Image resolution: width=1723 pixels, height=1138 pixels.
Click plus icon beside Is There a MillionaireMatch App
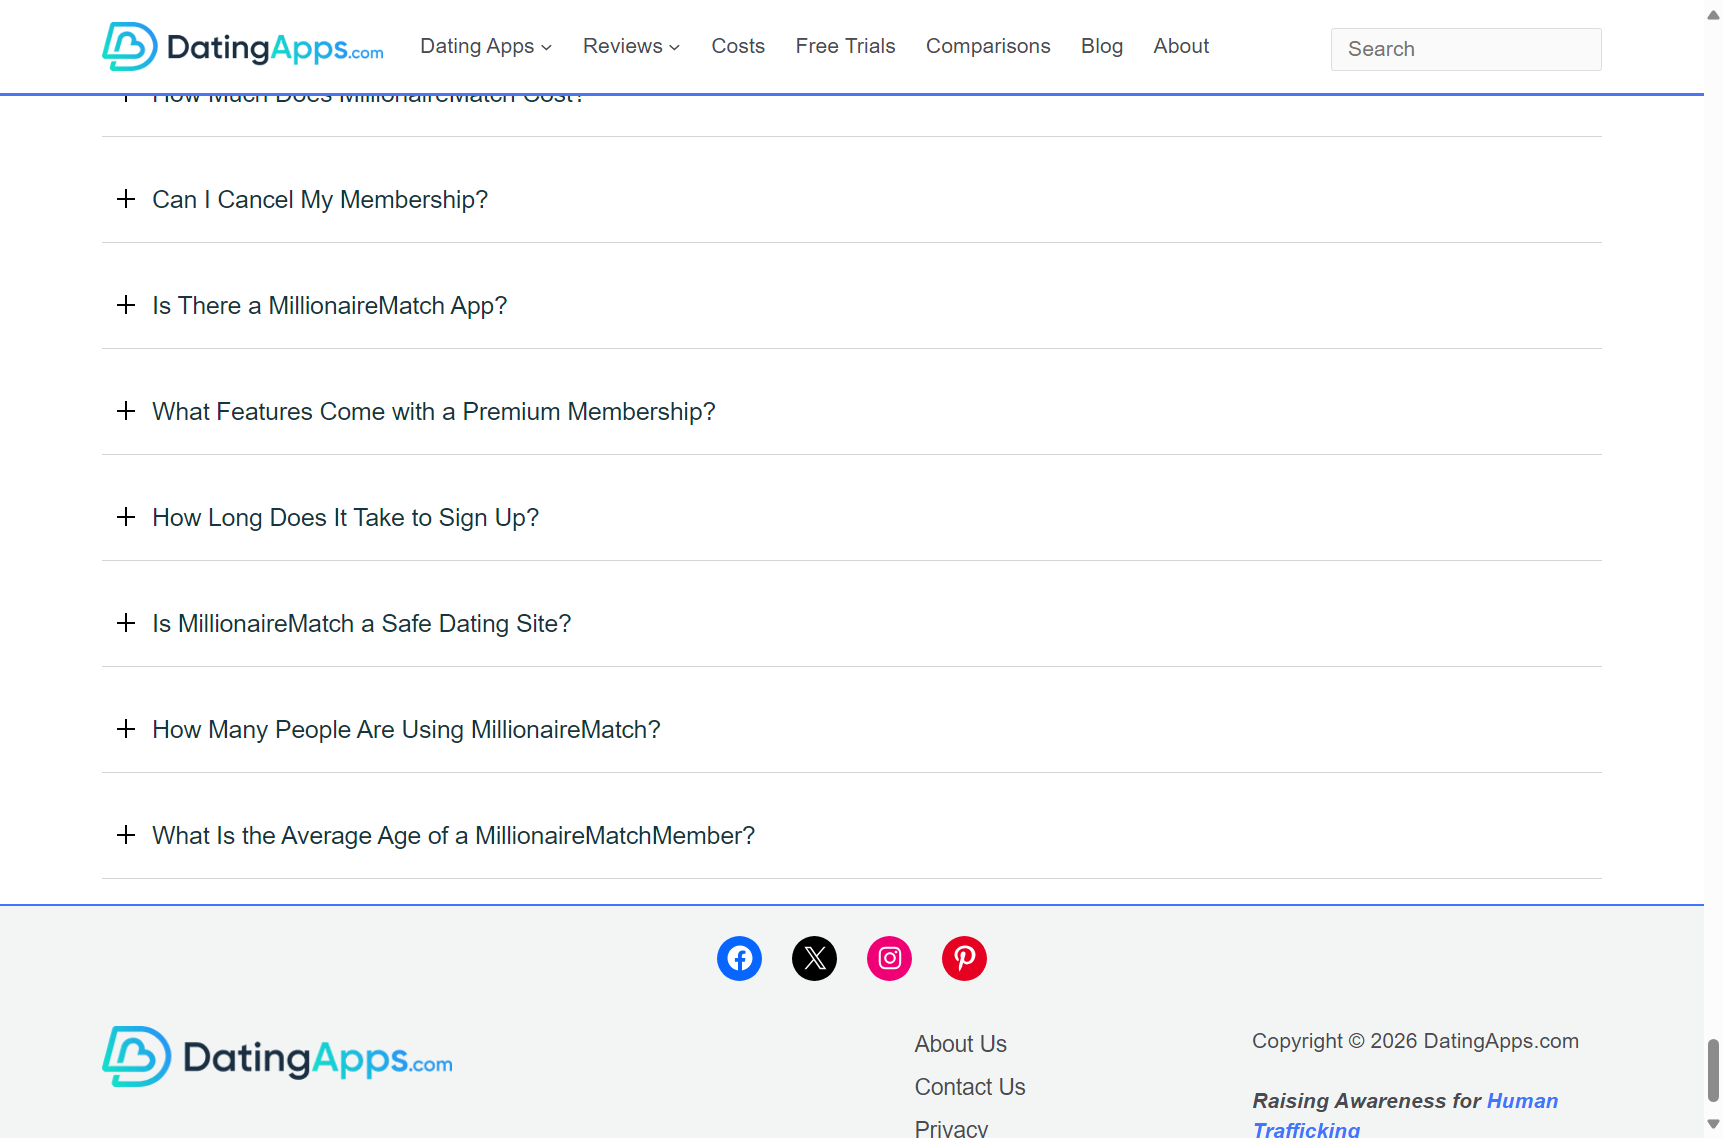click(126, 305)
